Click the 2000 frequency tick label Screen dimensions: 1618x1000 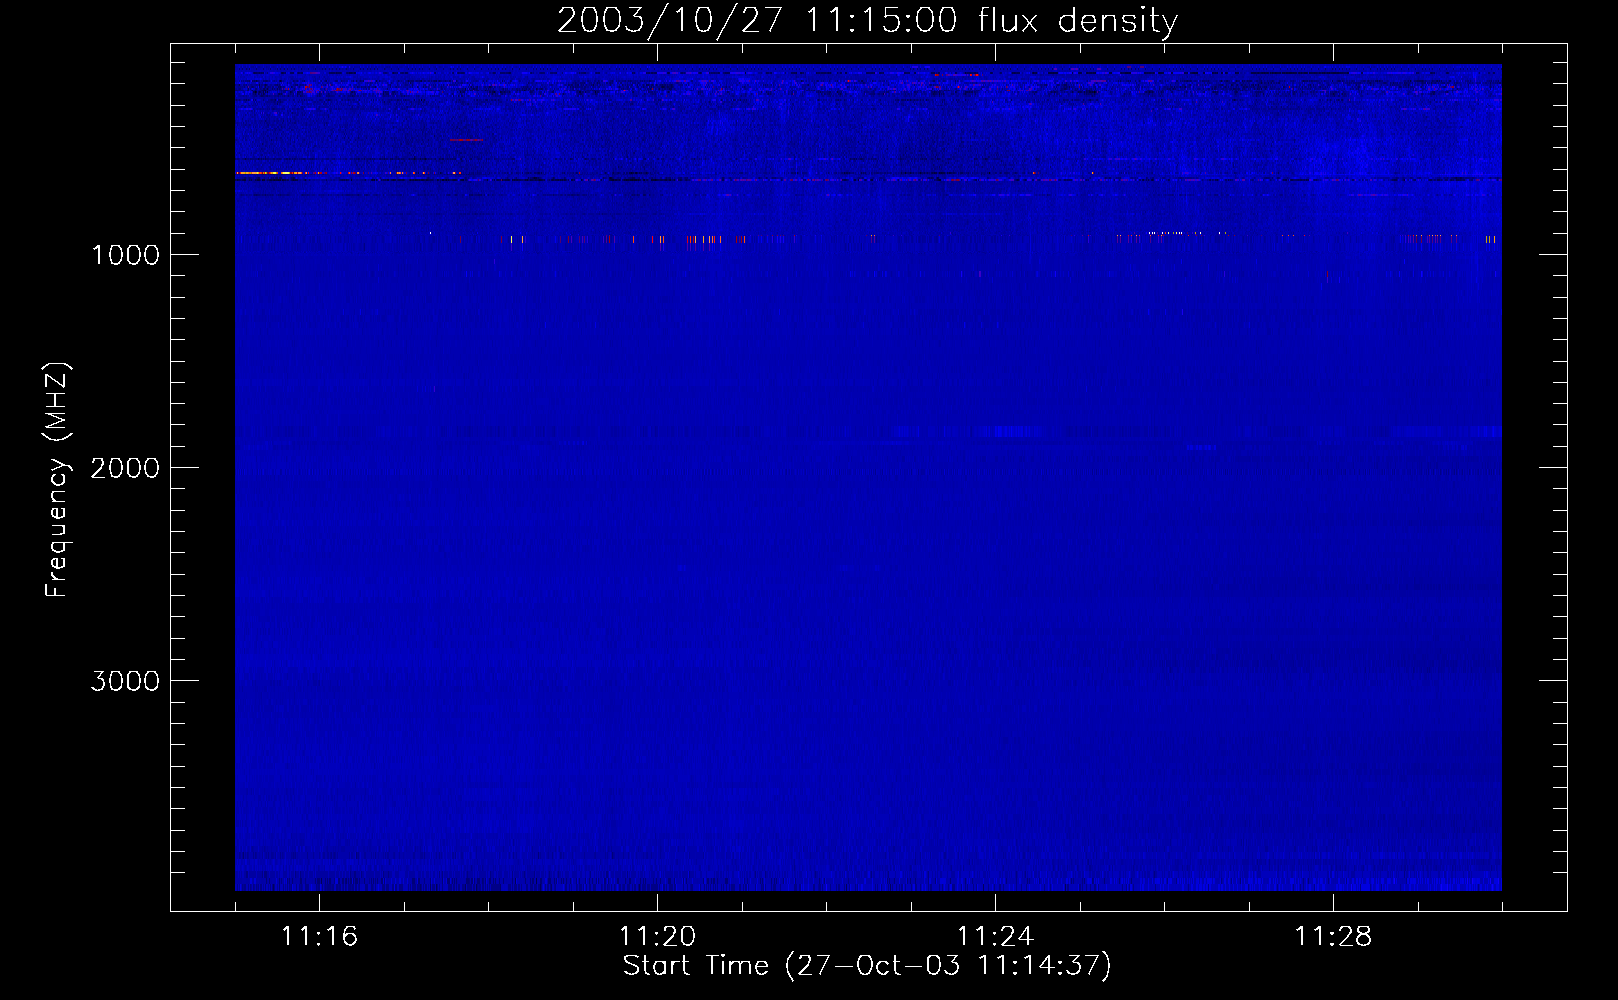click(125, 468)
